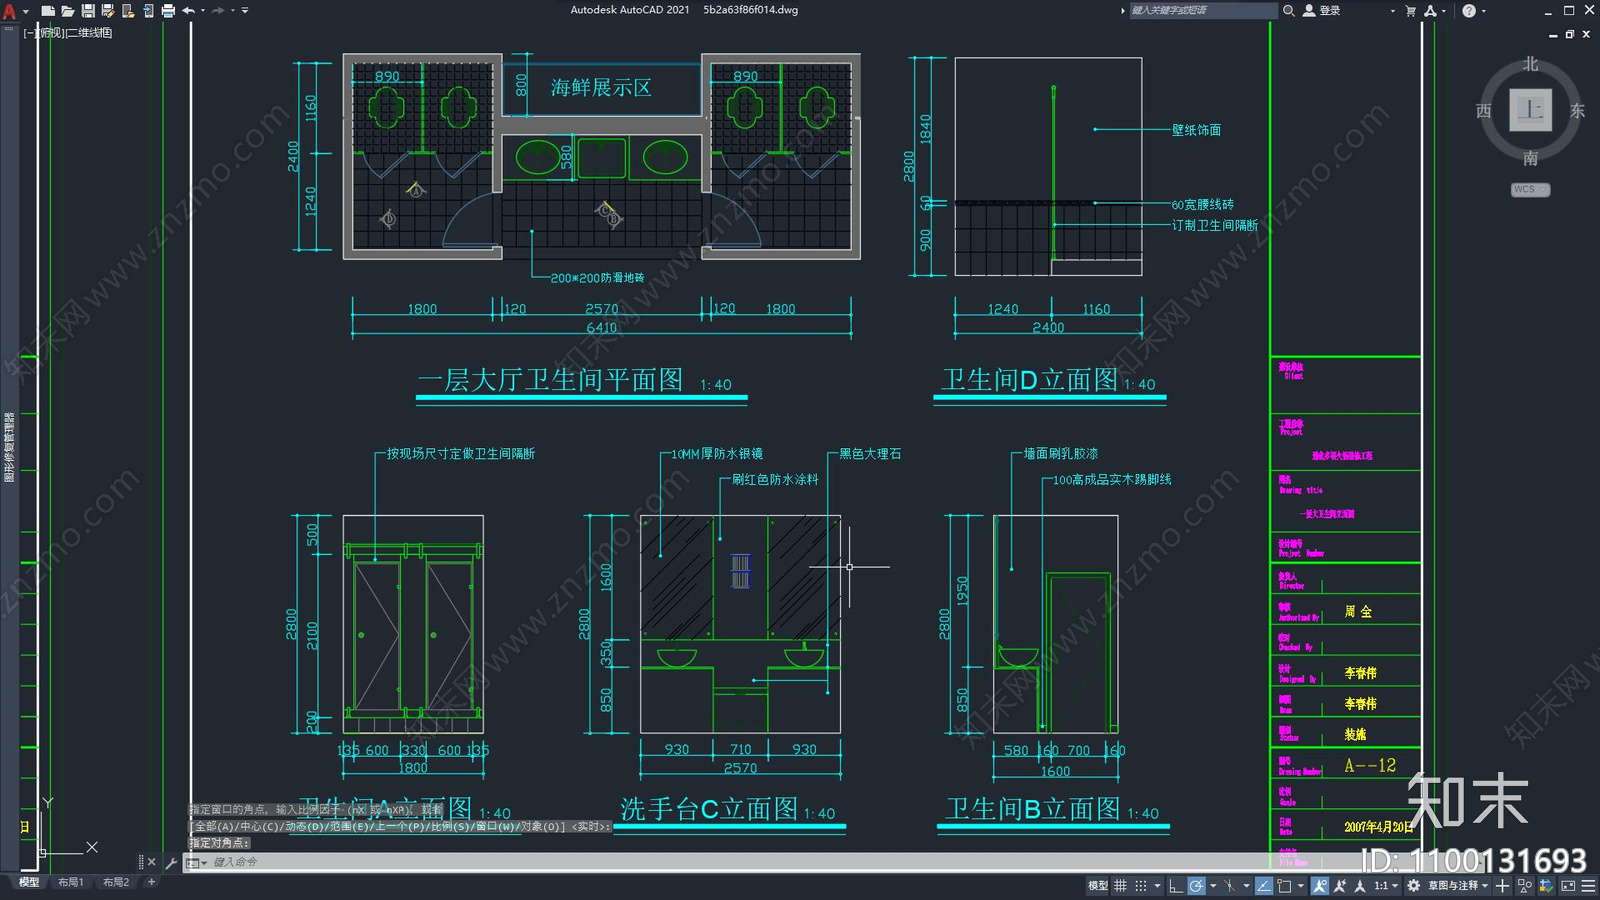Toggle ortho mode in the status bar

pos(1176,886)
